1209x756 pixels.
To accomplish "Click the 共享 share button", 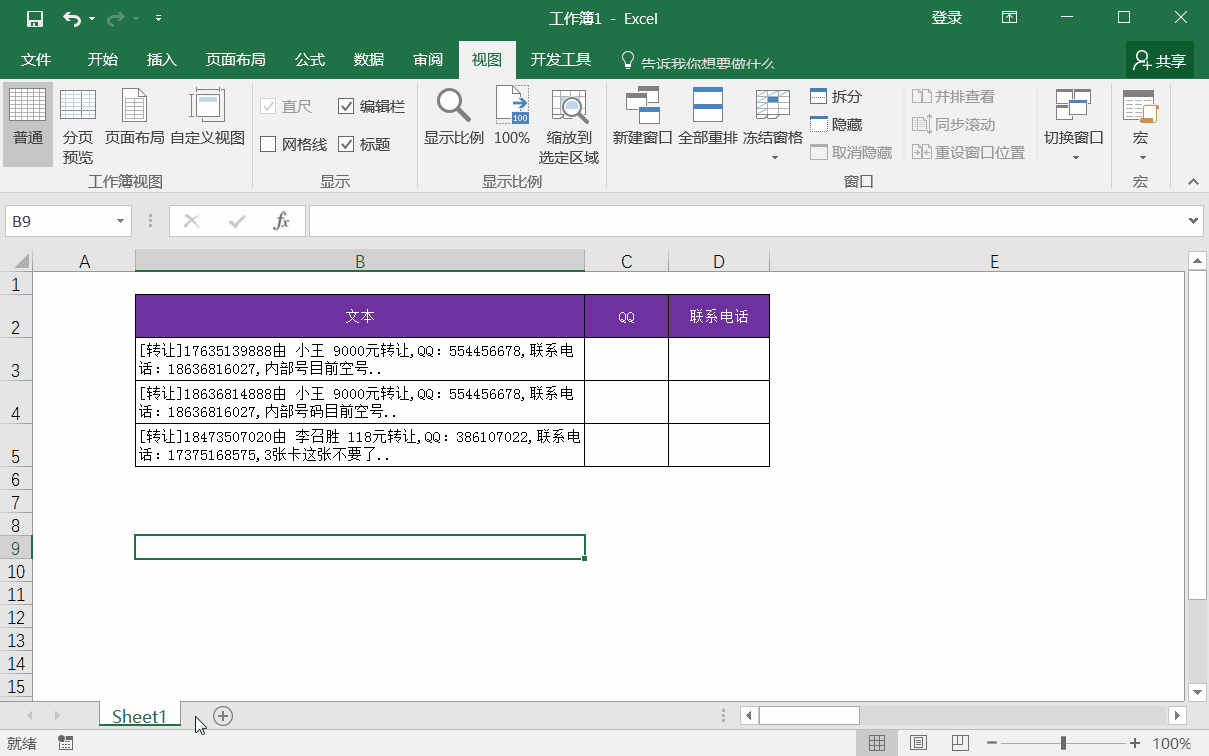I will pos(1160,61).
